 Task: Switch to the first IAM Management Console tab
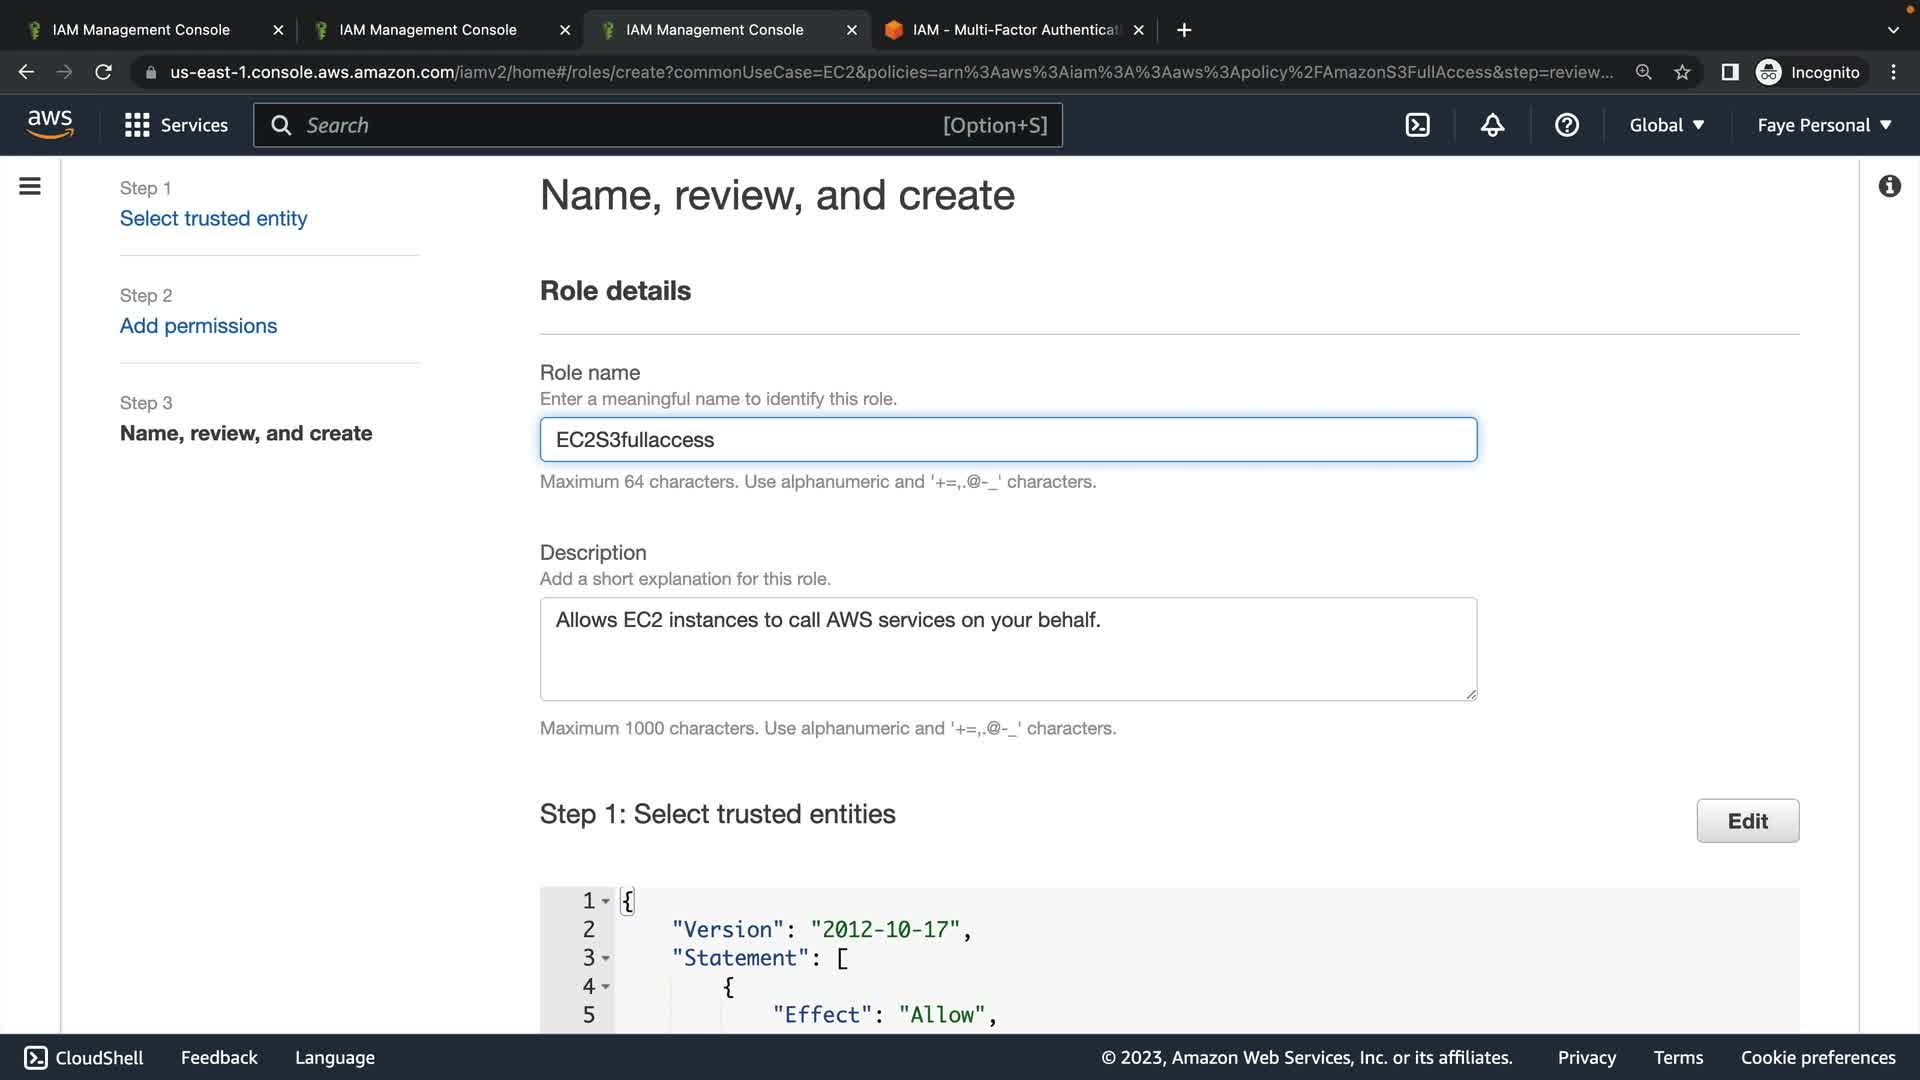141,30
